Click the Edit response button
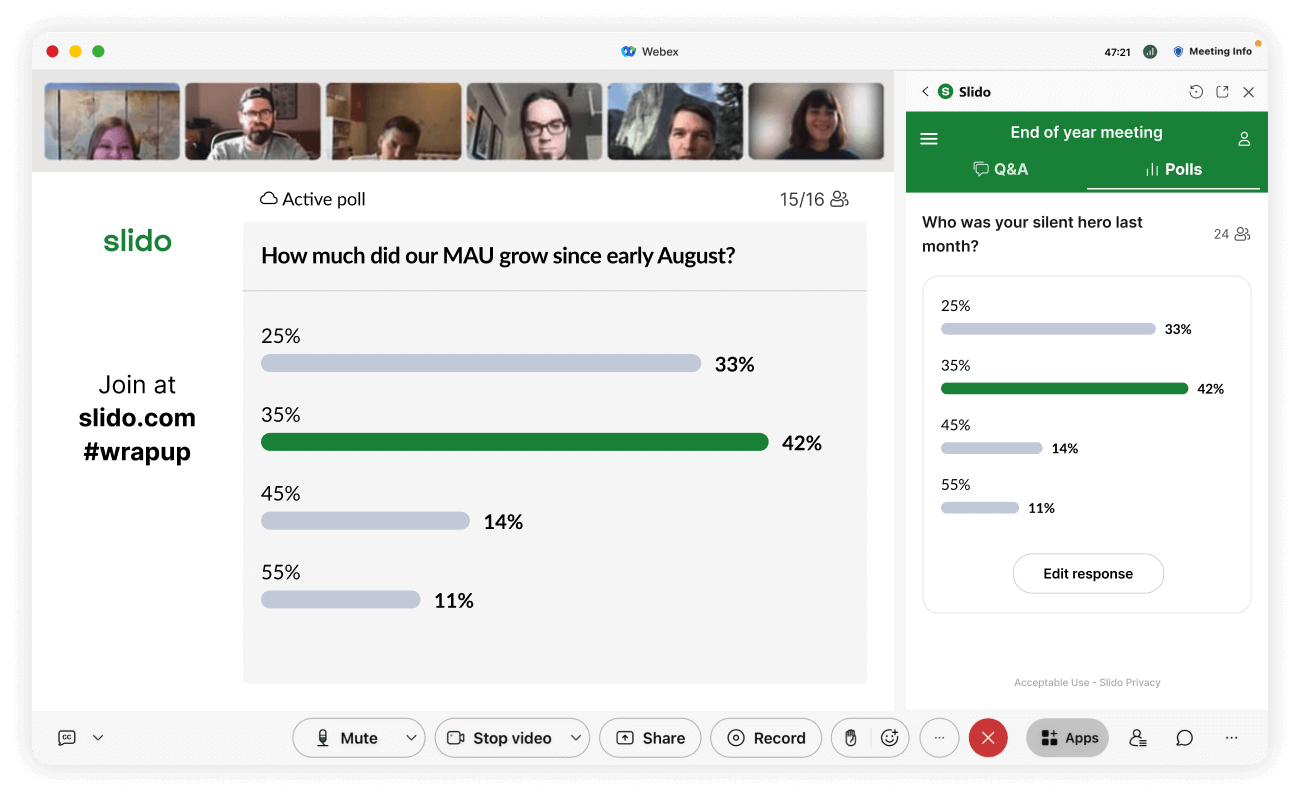This screenshot has width=1300, height=797. (1087, 574)
